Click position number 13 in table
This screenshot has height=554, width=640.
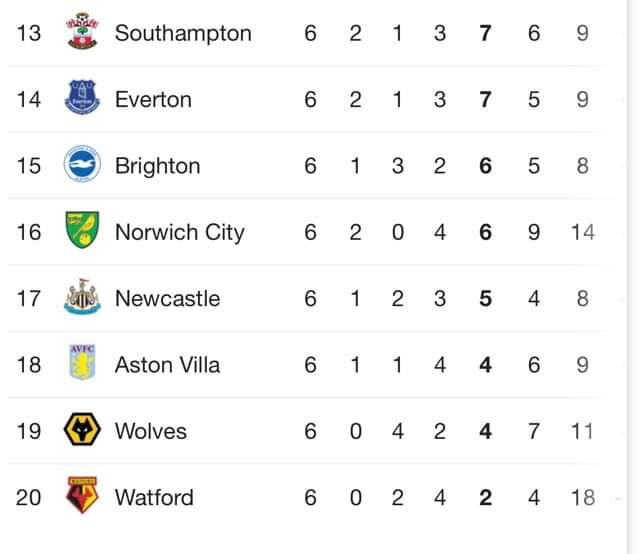pyautogui.click(x=29, y=33)
